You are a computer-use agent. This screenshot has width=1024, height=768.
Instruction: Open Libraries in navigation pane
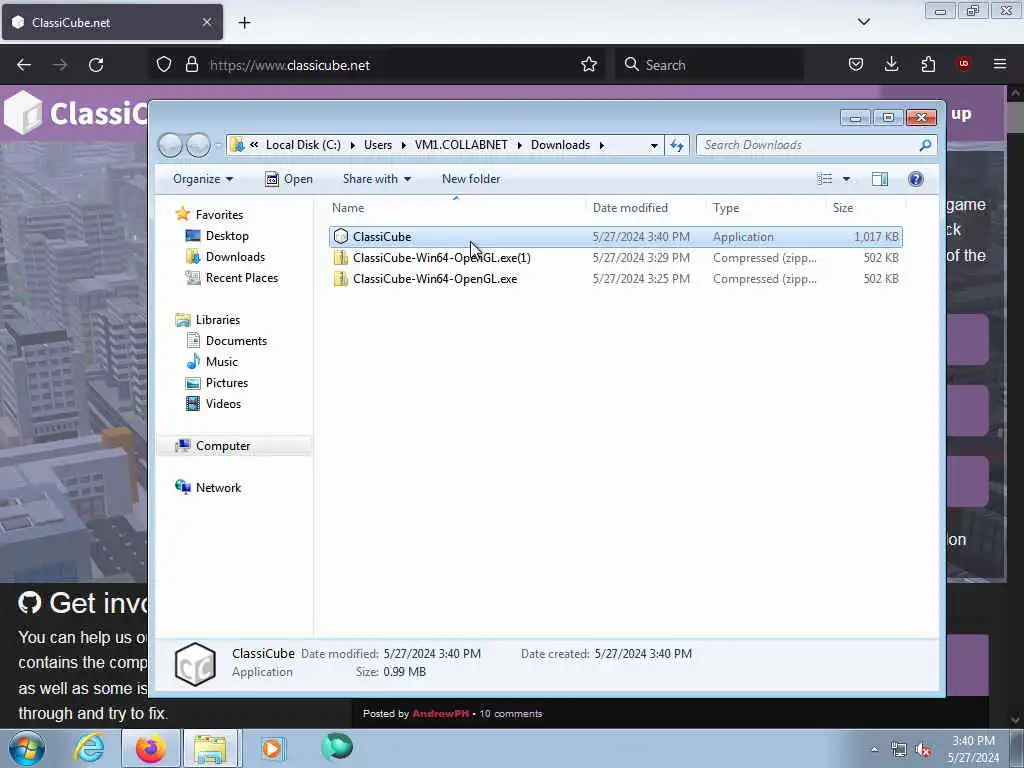click(x=217, y=320)
